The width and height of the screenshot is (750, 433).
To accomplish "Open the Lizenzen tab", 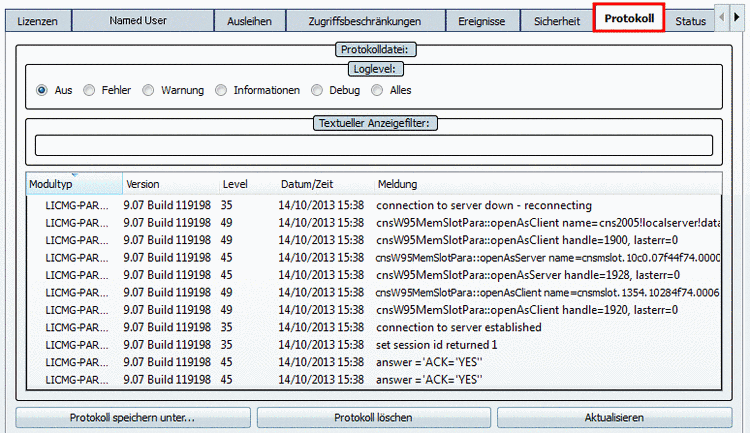I will 38,21.
